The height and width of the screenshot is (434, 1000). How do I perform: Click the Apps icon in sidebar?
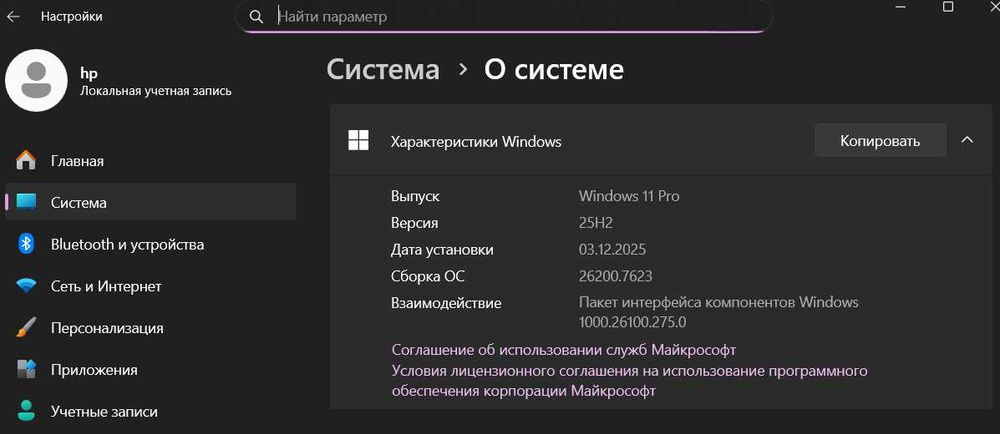pyautogui.click(x=26, y=370)
